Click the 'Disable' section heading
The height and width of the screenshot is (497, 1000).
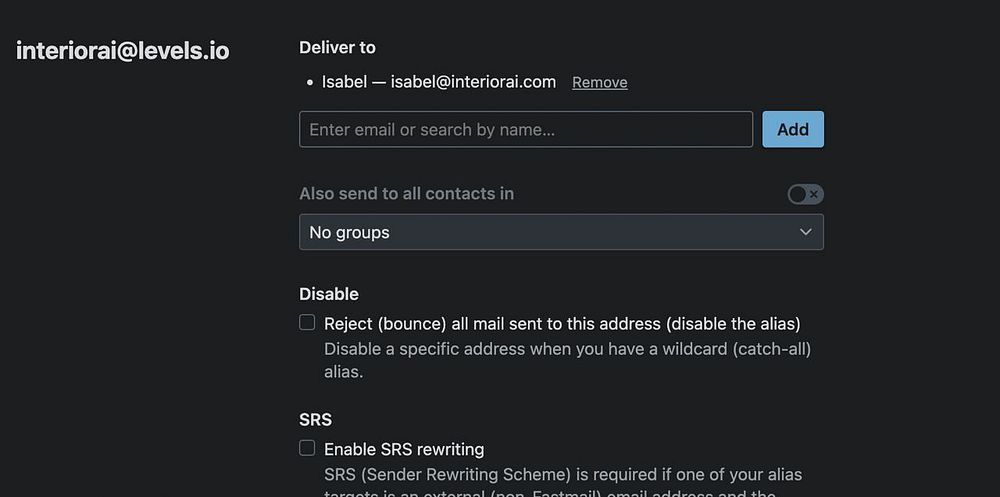point(329,294)
